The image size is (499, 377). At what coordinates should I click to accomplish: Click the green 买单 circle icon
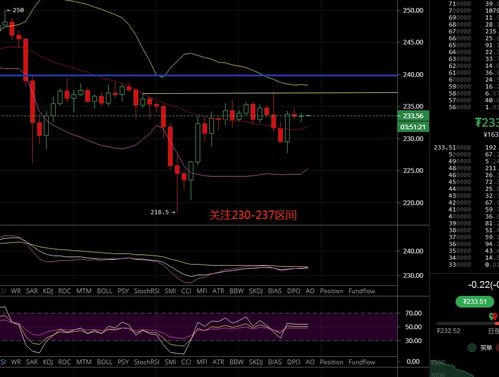pyautogui.click(x=472, y=348)
